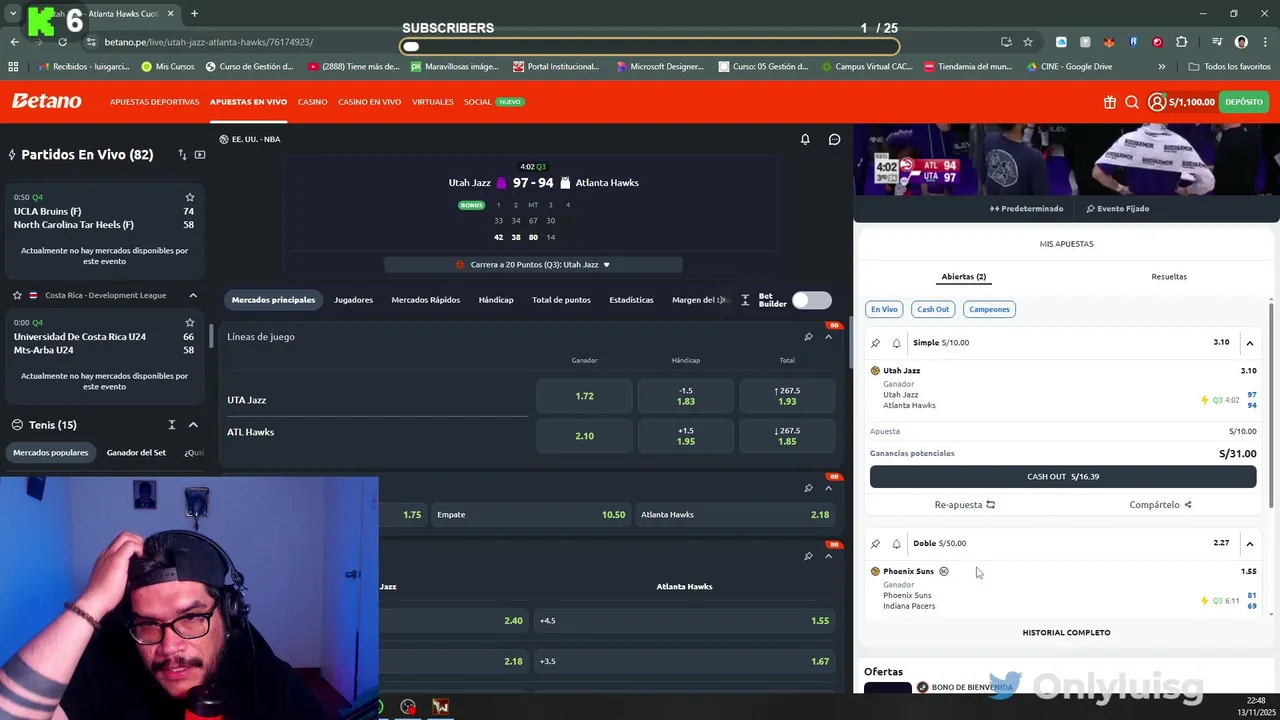Select Mercados Rápidos tab

(425, 300)
